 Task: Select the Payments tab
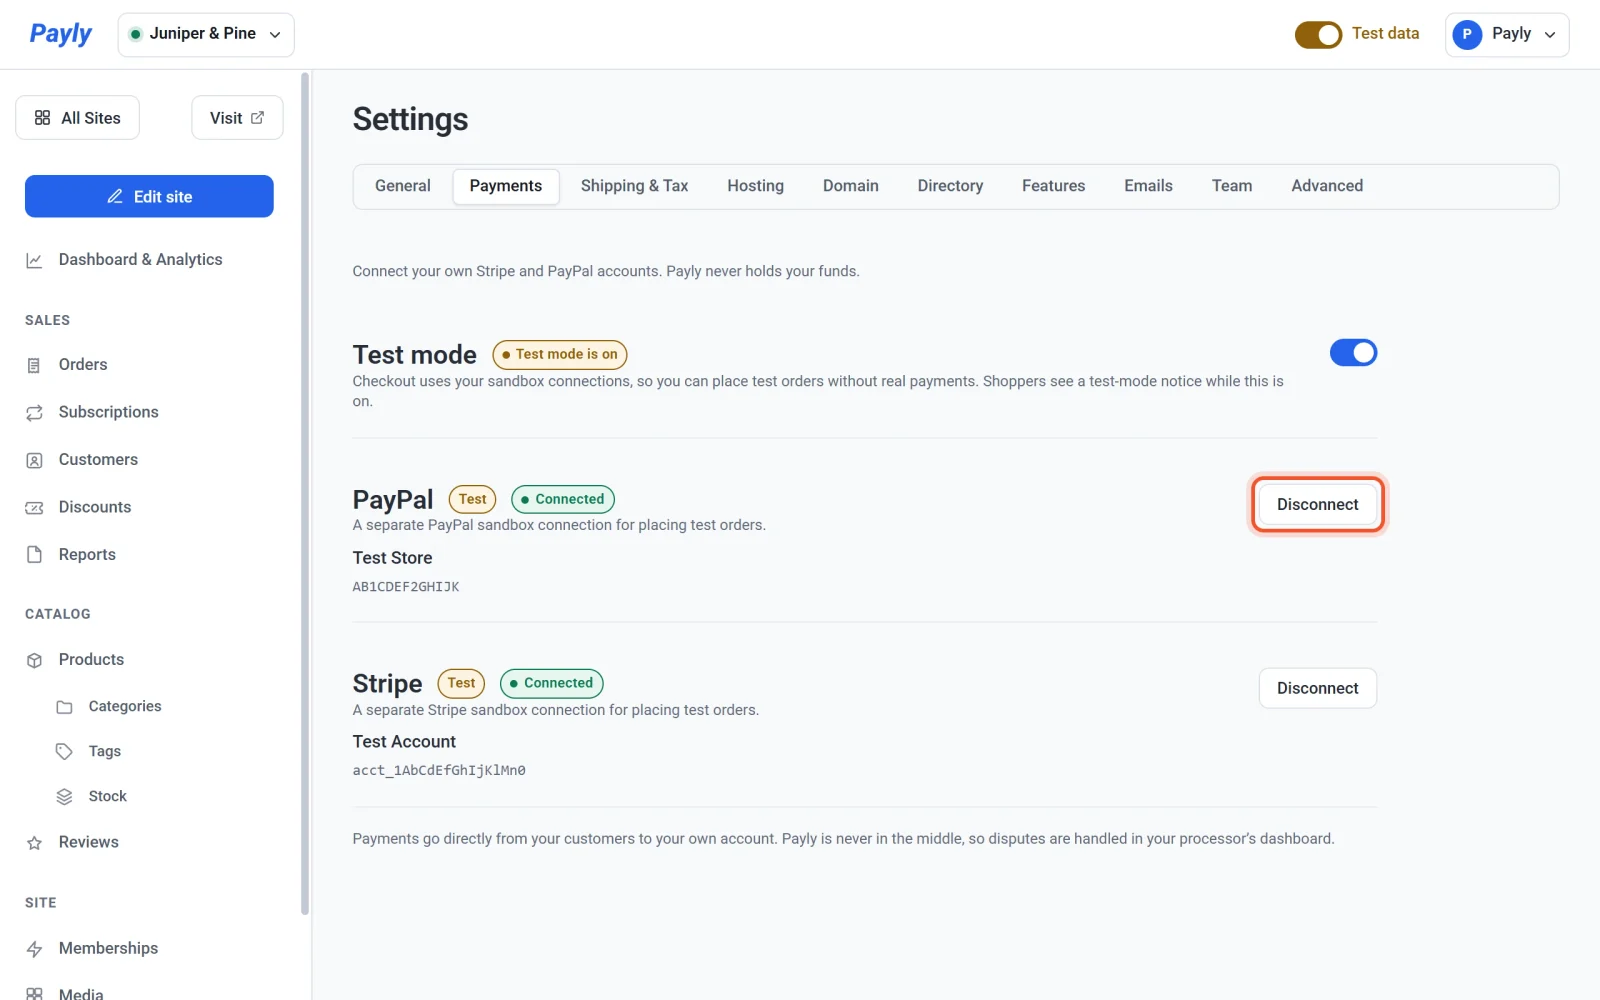click(506, 186)
